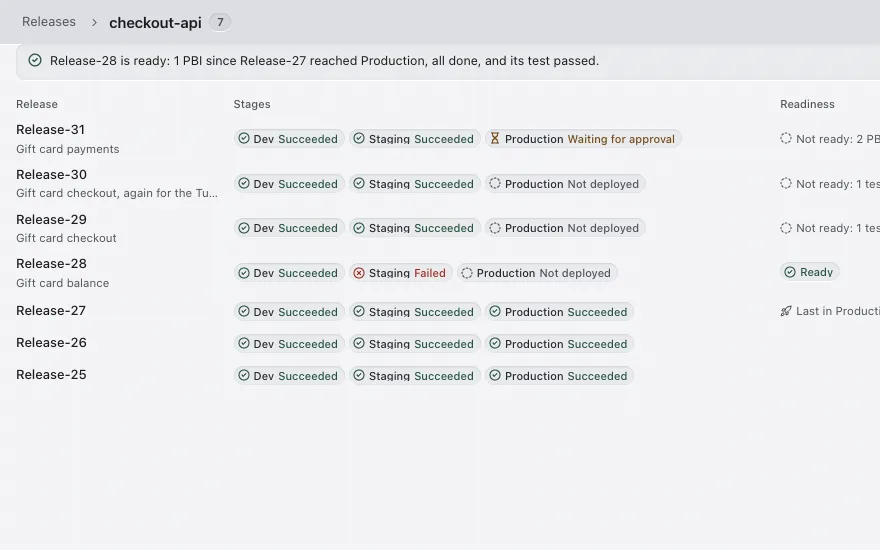Click dashed circle icon in Release-30 Production pill
880x550 pixels.
494,183
